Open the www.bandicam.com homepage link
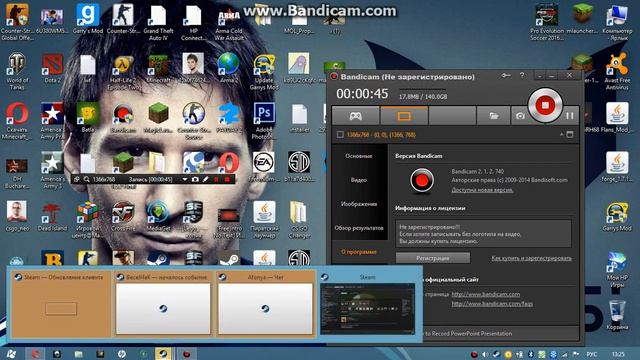This screenshot has height=360, width=640. point(486,294)
